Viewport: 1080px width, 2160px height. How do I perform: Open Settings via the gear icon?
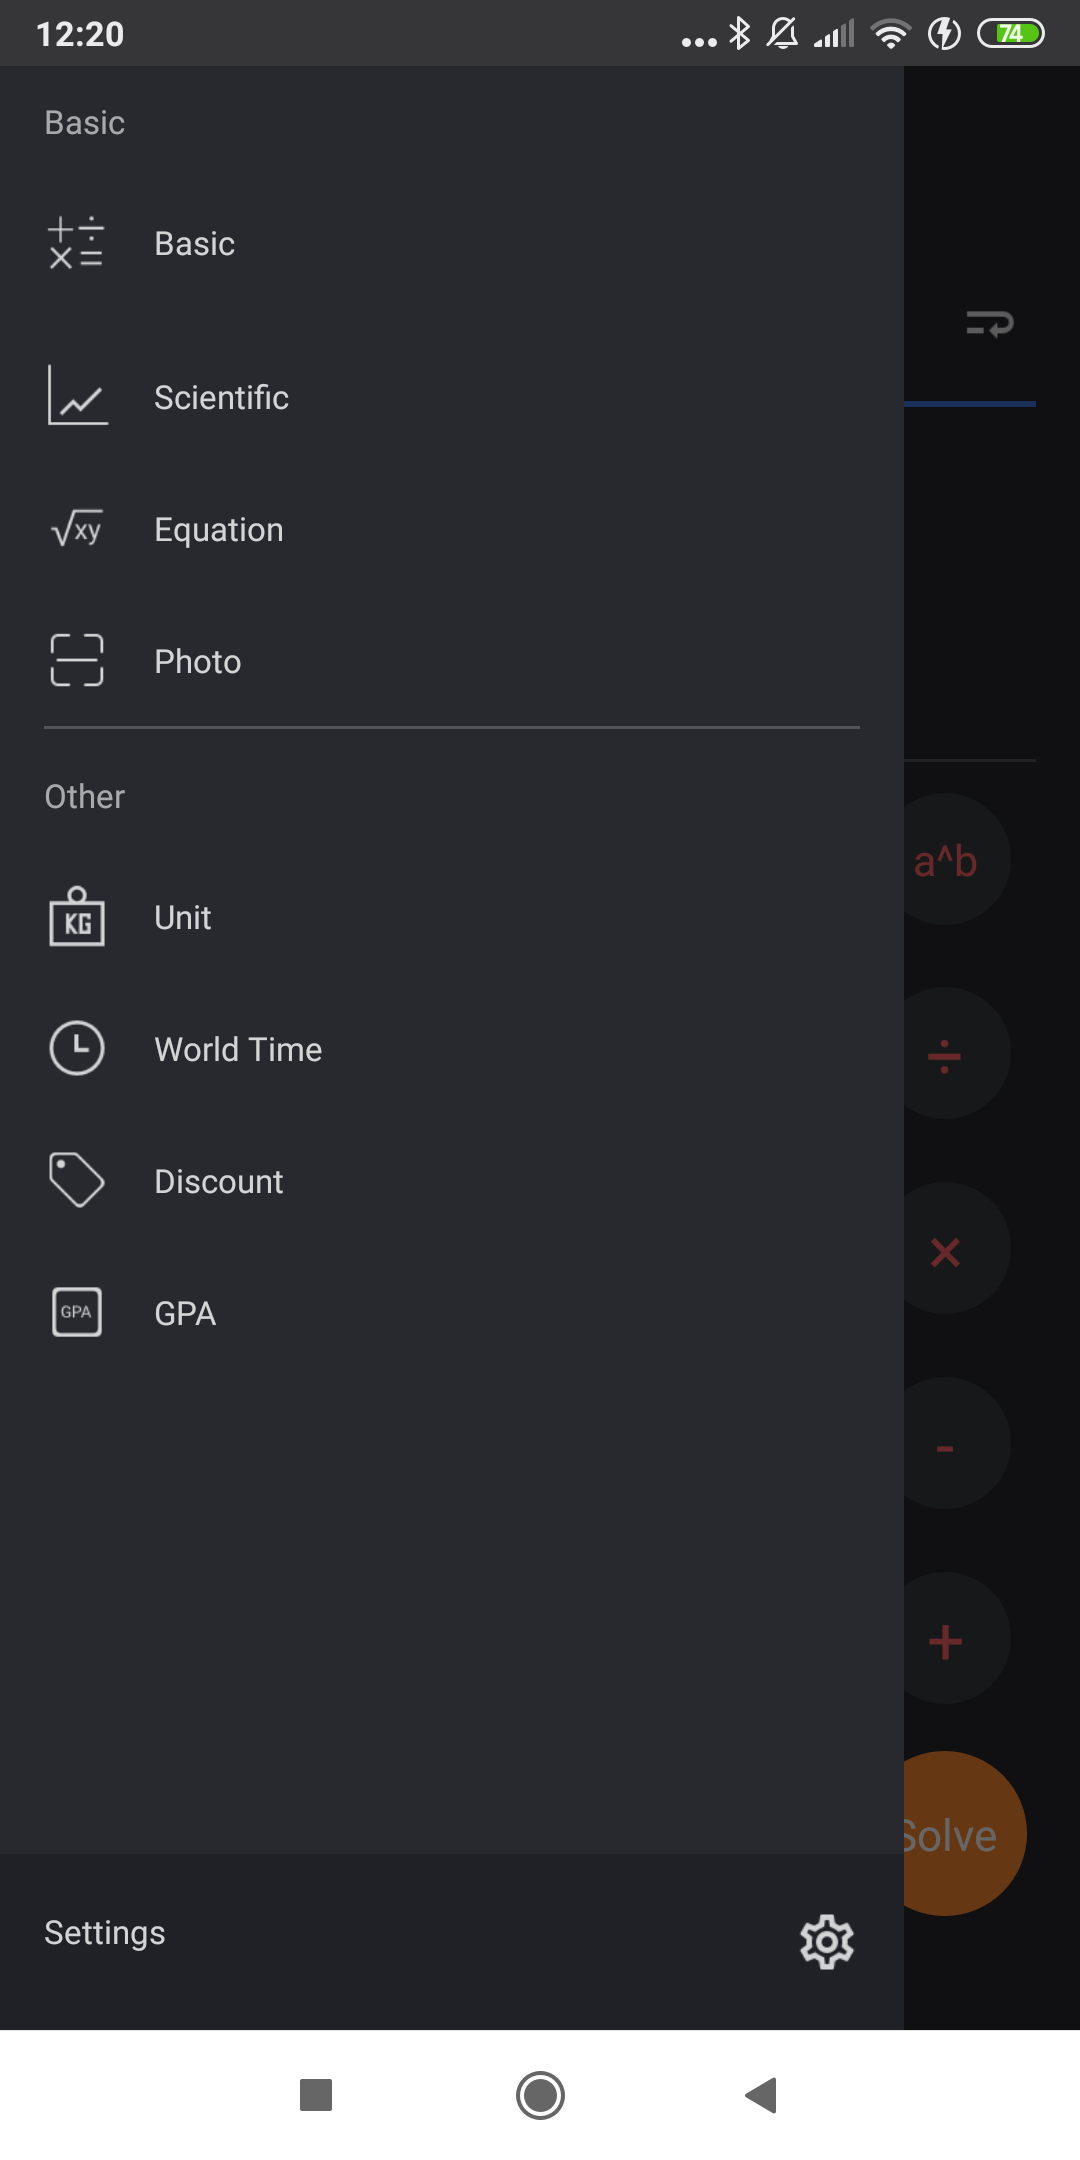(827, 1942)
